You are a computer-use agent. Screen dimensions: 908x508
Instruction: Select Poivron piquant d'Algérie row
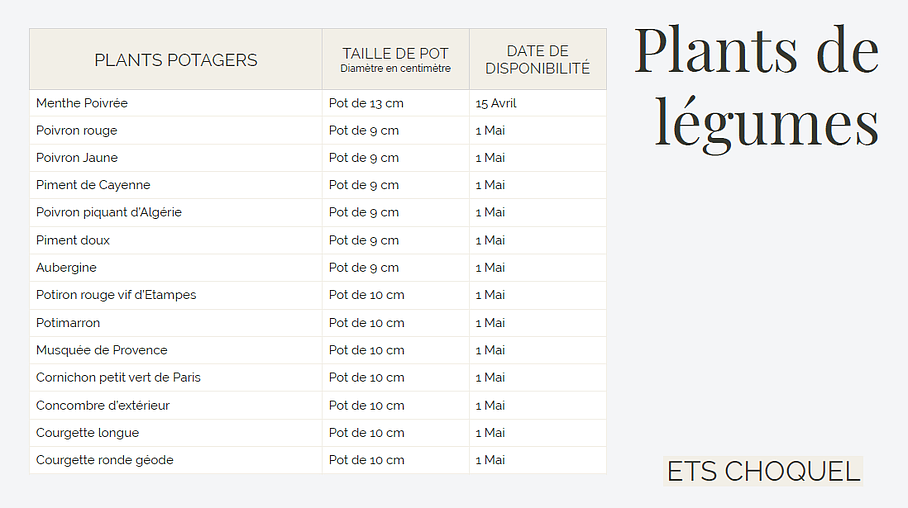click(x=109, y=212)
